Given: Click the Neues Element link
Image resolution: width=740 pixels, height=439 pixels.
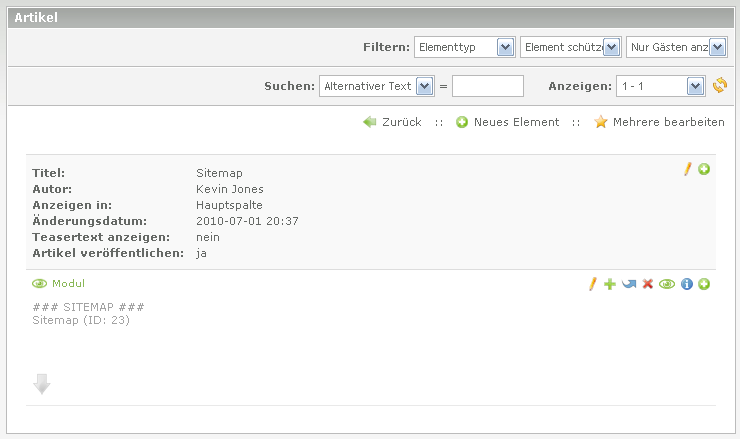Looking at the screenshot, I should click(x=507, y=122).
